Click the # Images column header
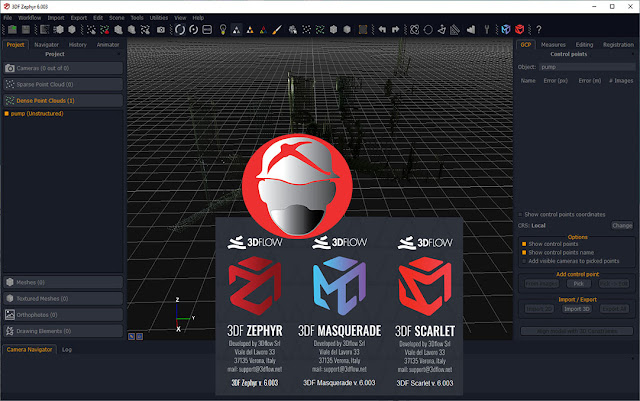 point(621,81)
